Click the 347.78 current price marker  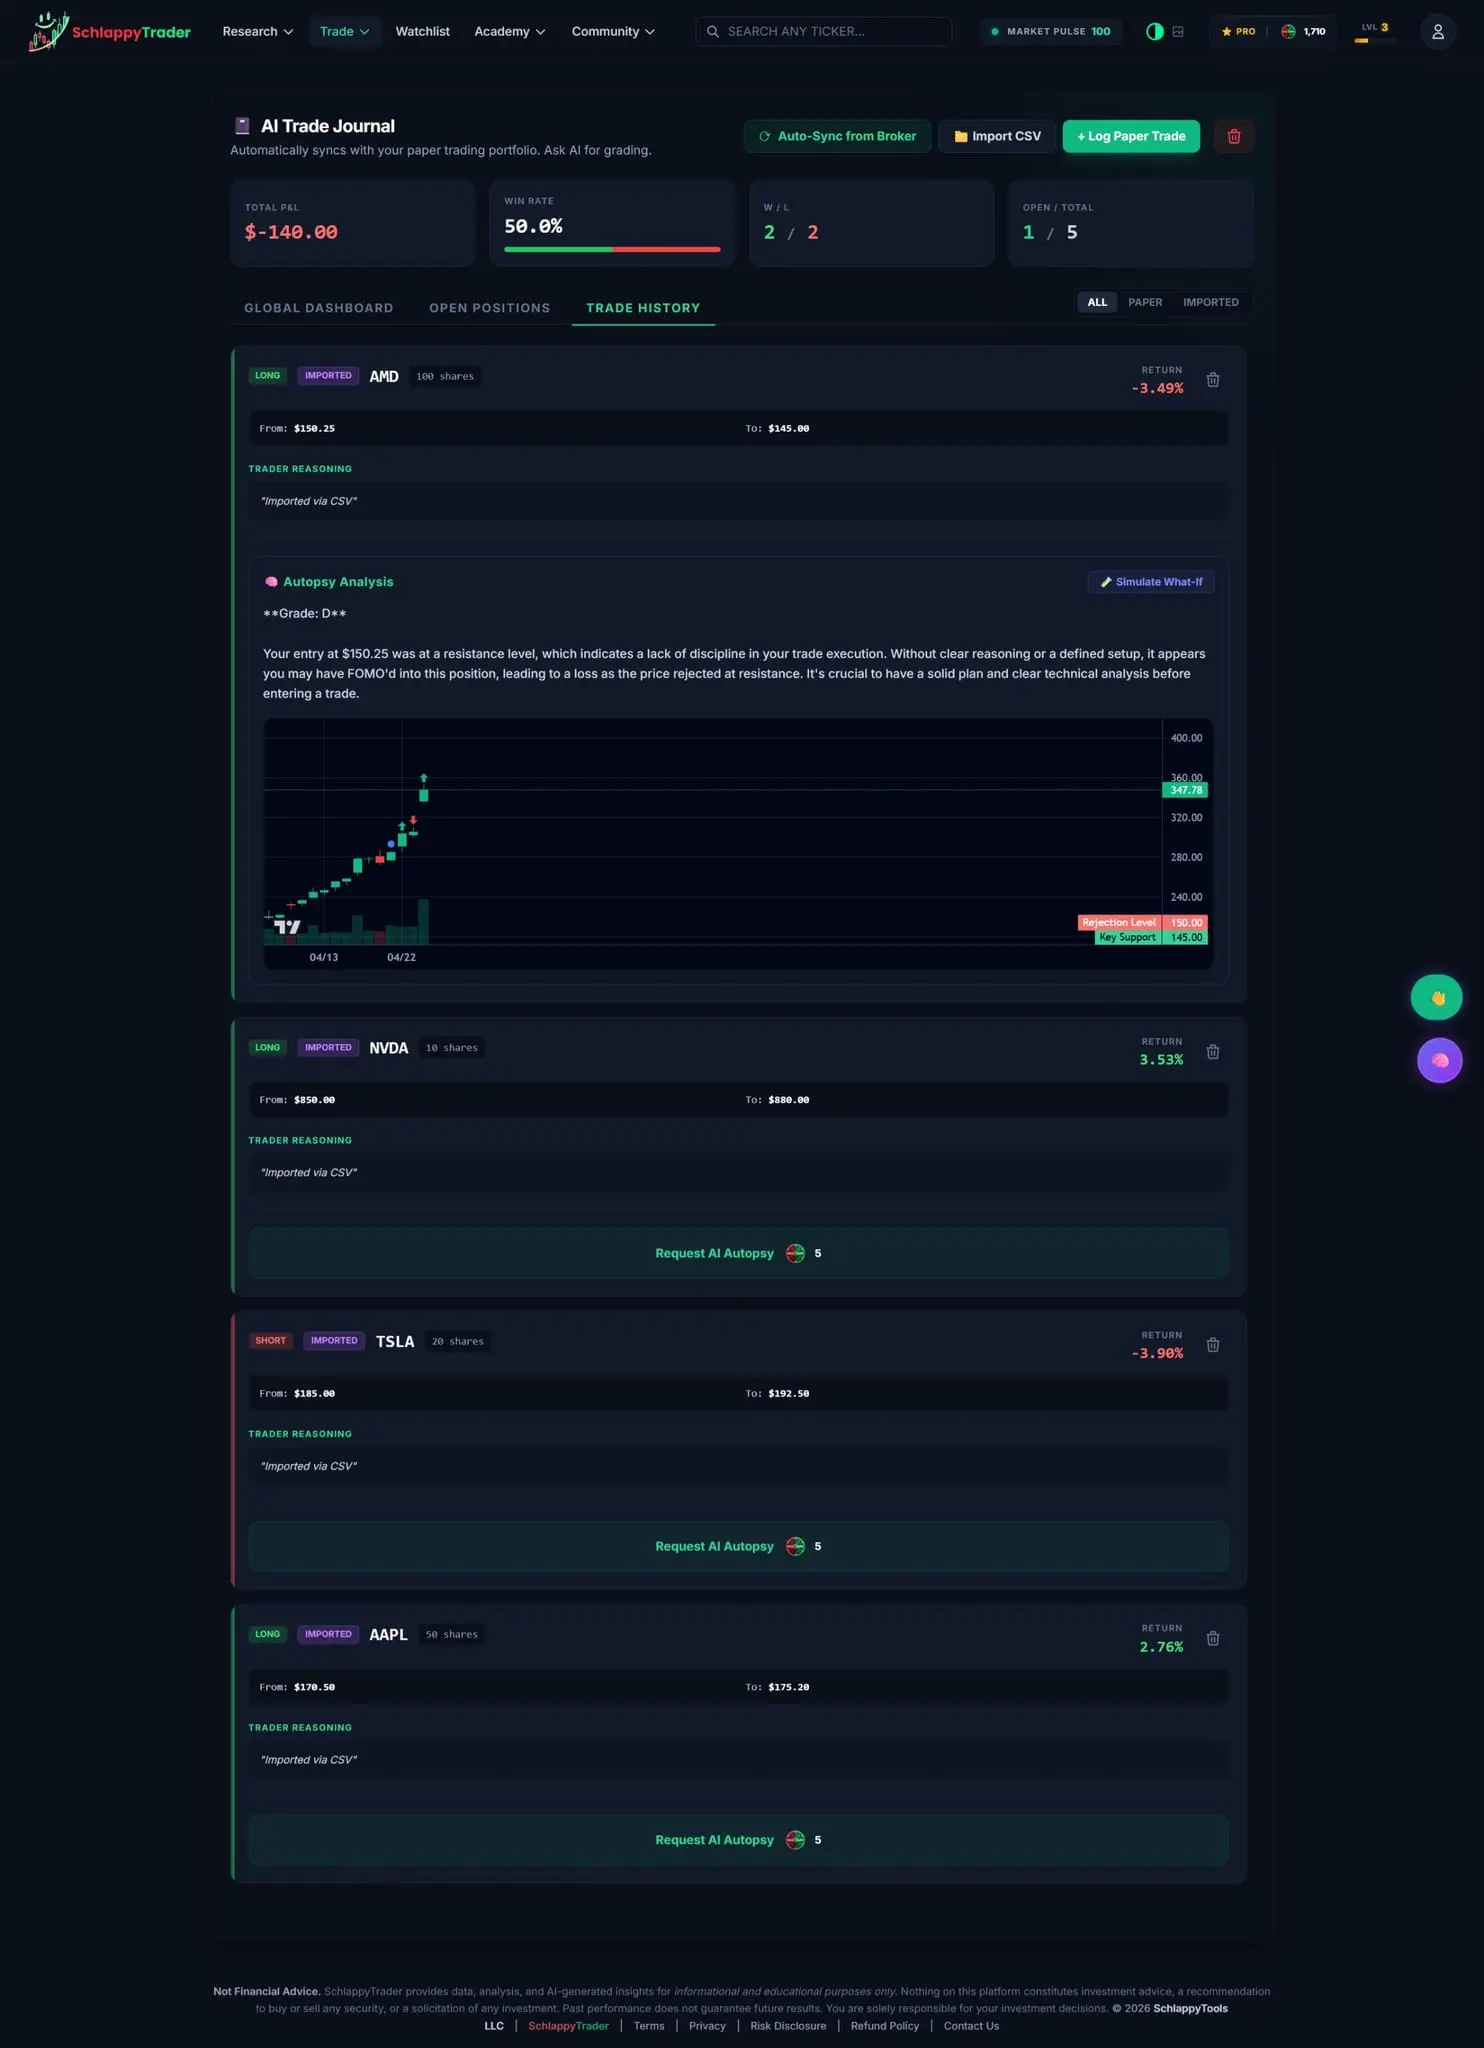(1186, 790)
